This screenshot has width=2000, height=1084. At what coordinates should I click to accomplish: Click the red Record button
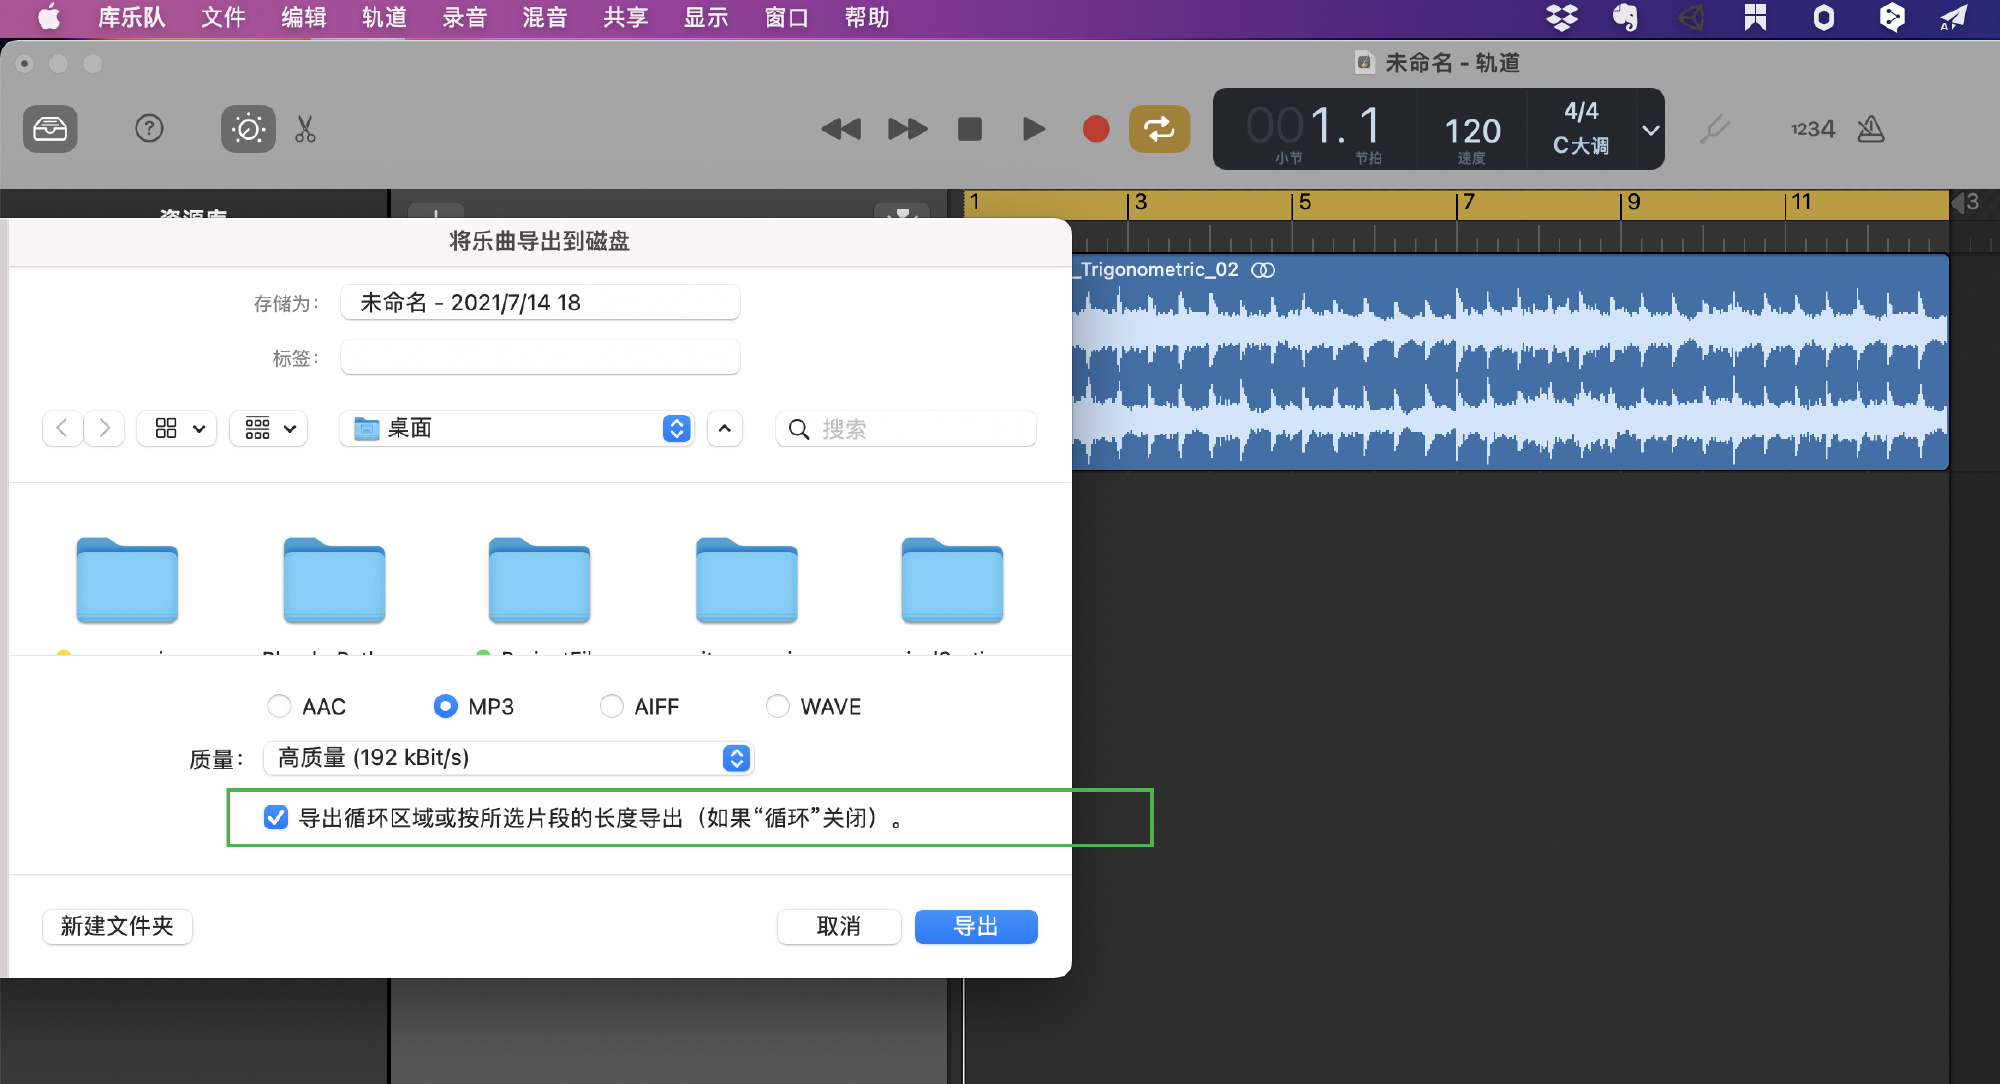coord(1096,129)
